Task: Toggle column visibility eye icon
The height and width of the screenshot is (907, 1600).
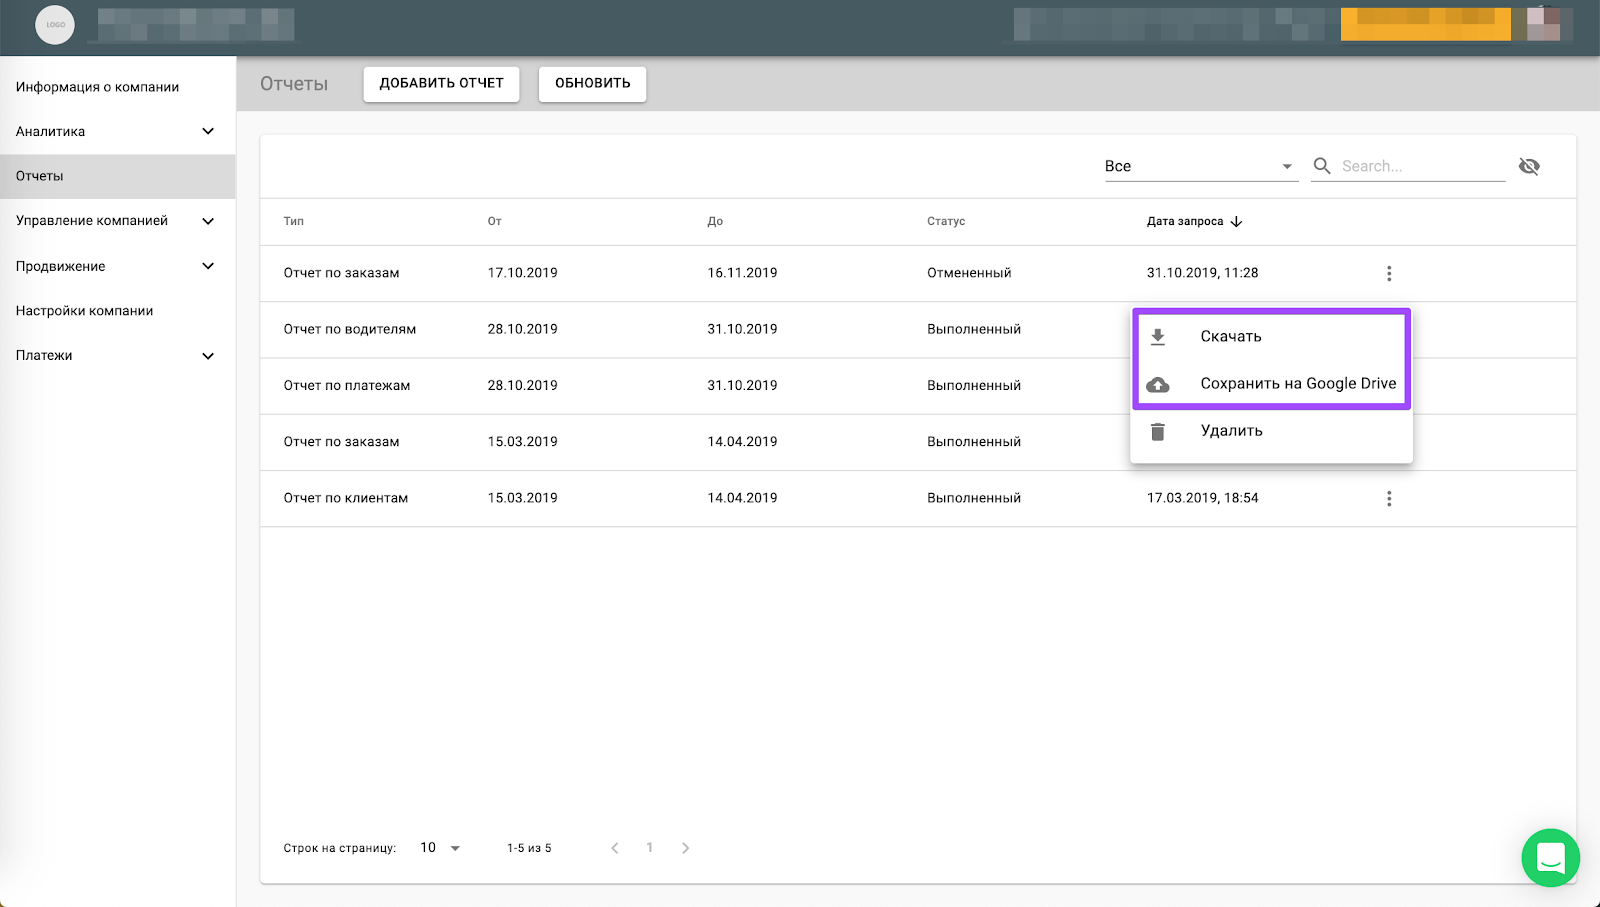Action: (1528, 166)
